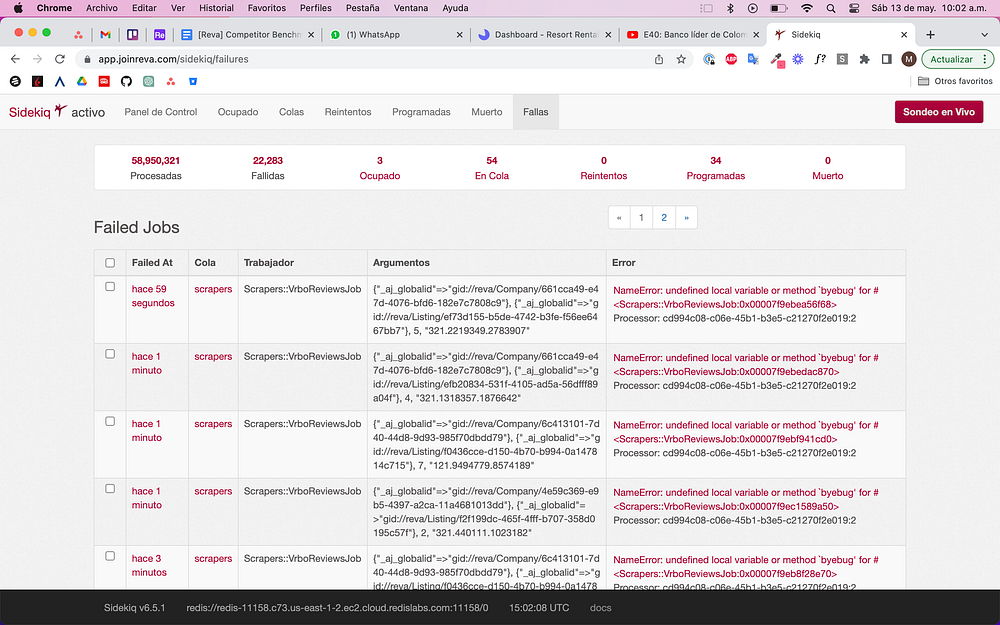The image size is (1000, 625).
Task: Click the red bookmark icon before GitHub
Action: [104, 81]
